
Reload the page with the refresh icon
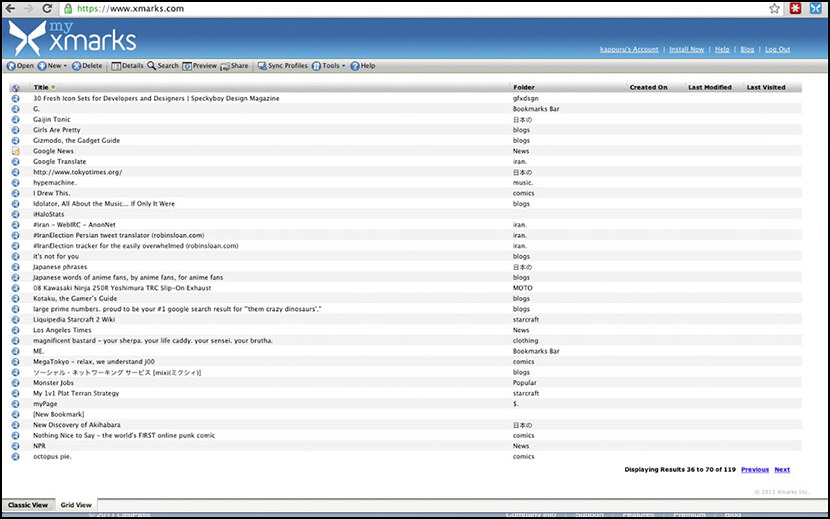click(x=47, y=8)
